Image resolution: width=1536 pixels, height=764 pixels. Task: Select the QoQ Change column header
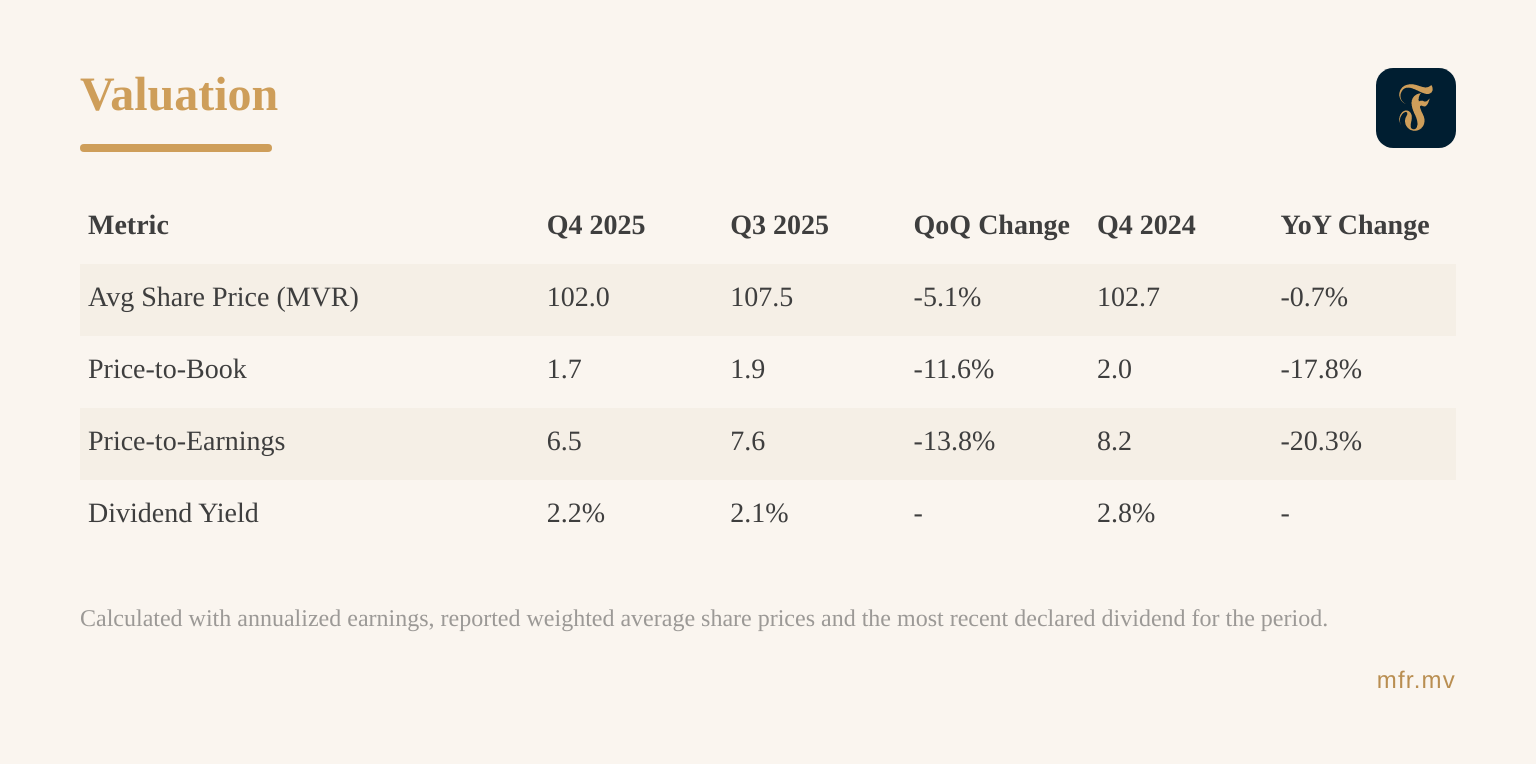point(991,225)
